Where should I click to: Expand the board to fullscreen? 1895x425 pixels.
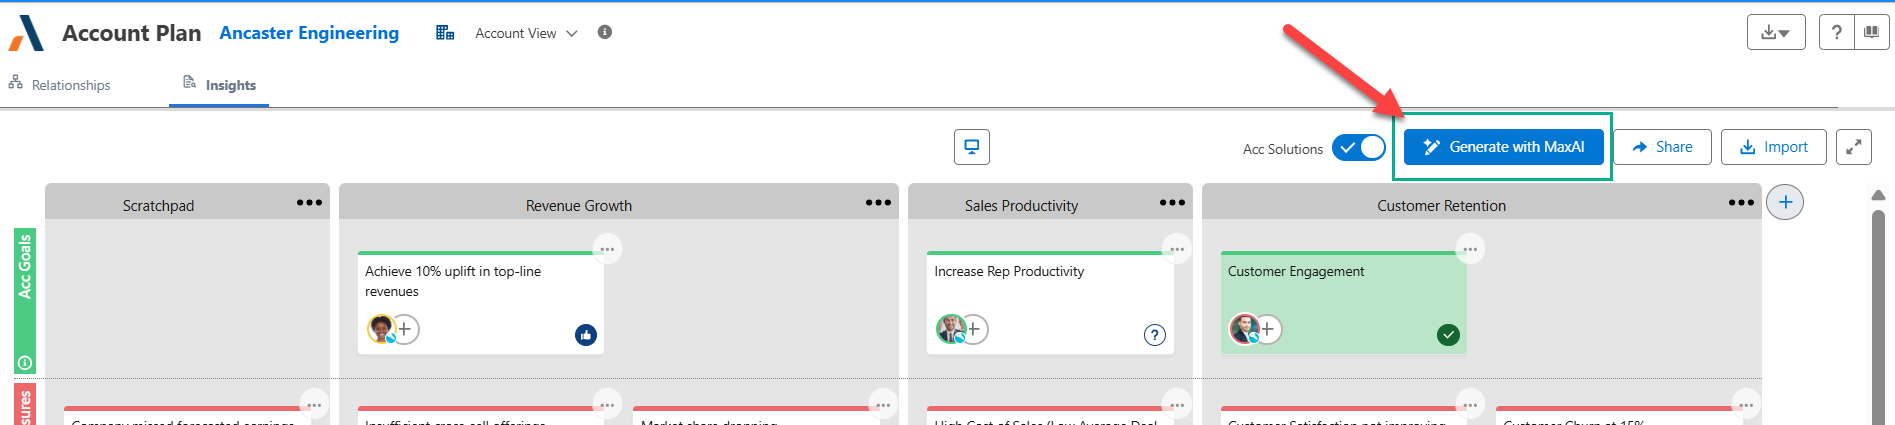coord(1854,147)
